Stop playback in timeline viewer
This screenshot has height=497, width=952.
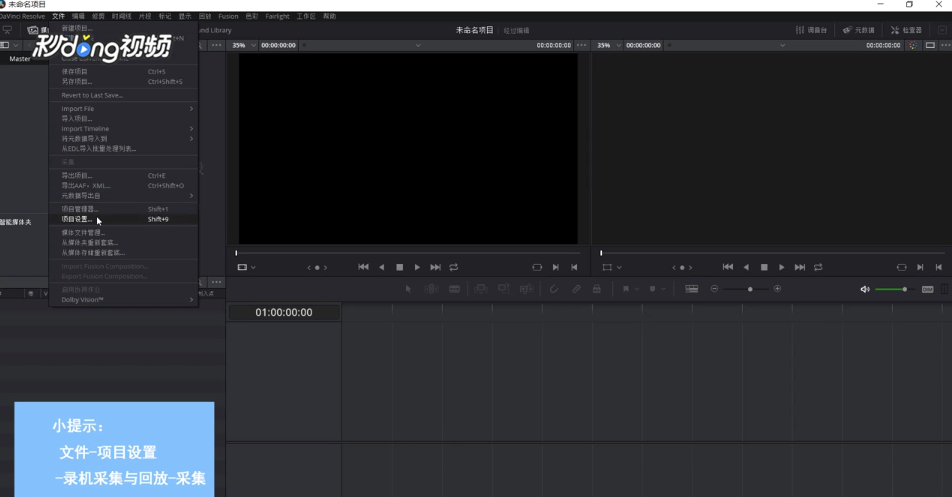(764, 267)
